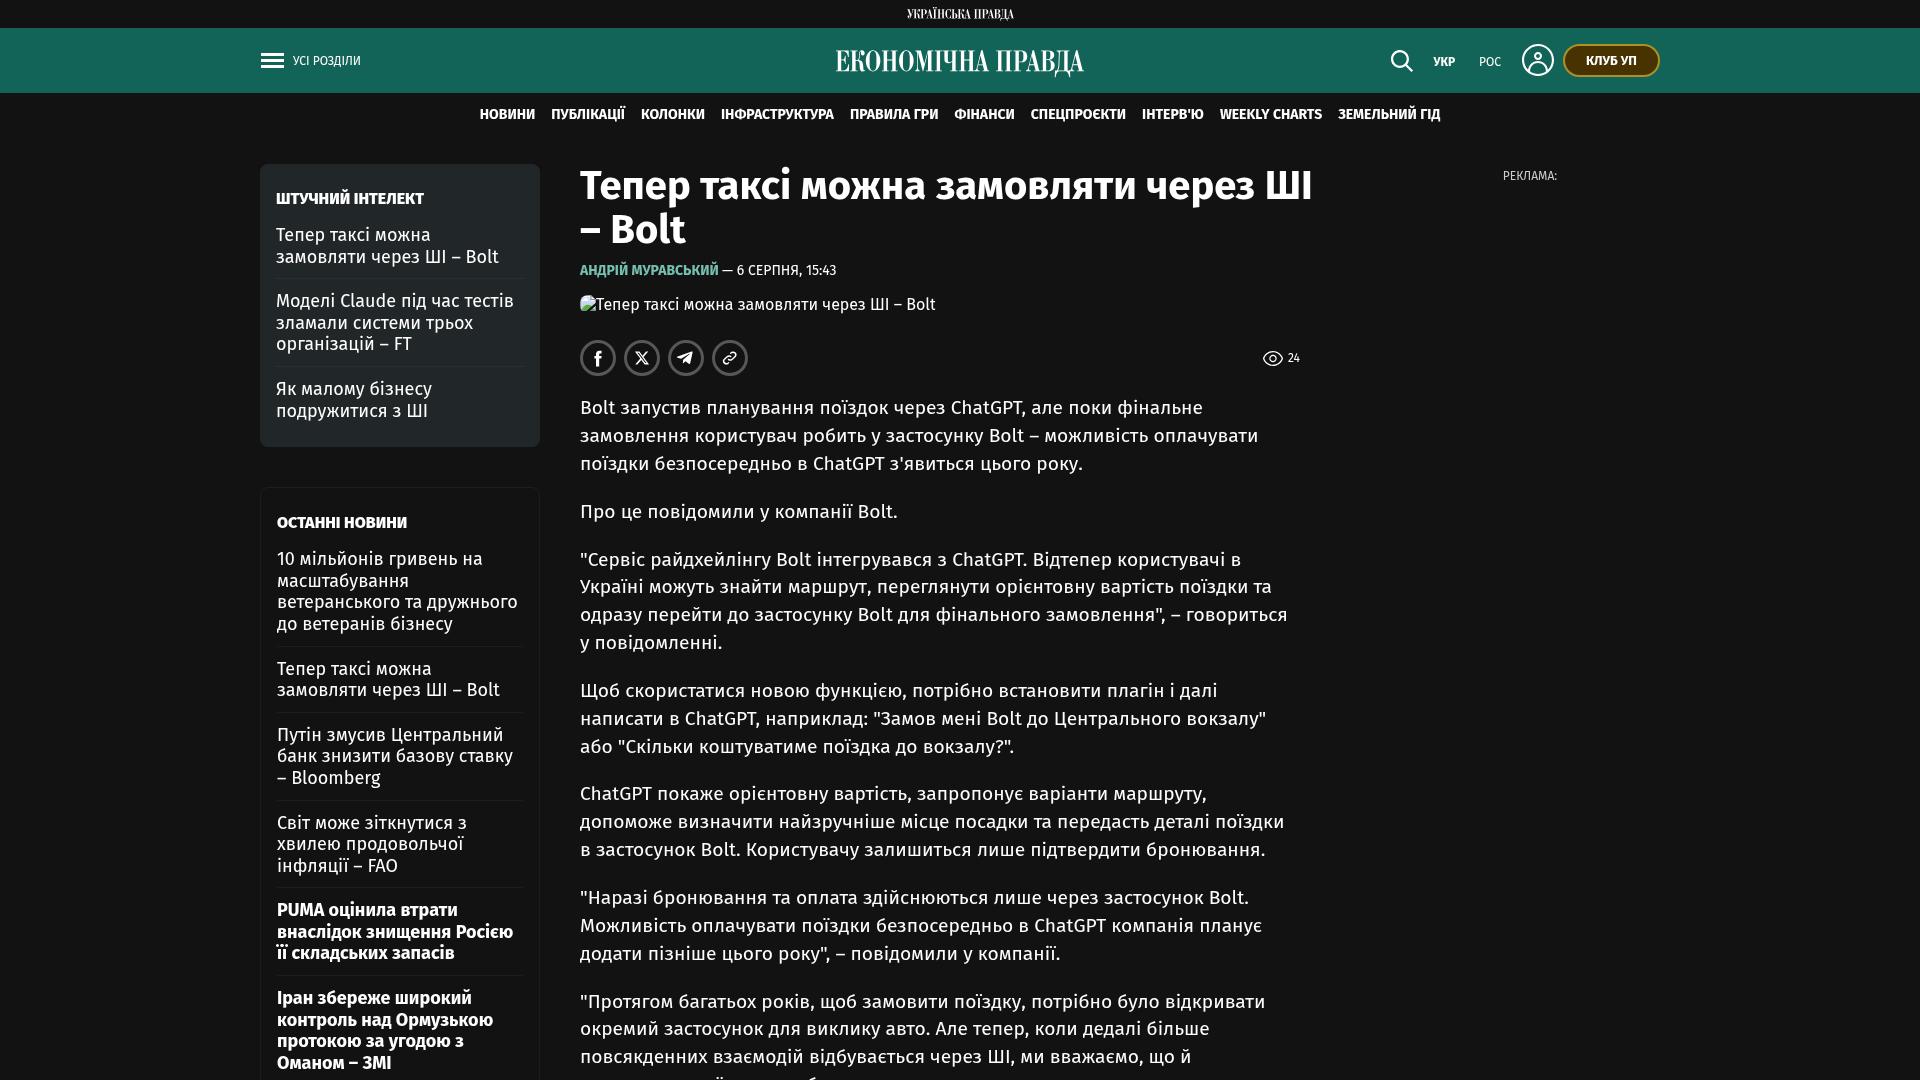Click the РЕКЛАМА label

pos(1530,176)
